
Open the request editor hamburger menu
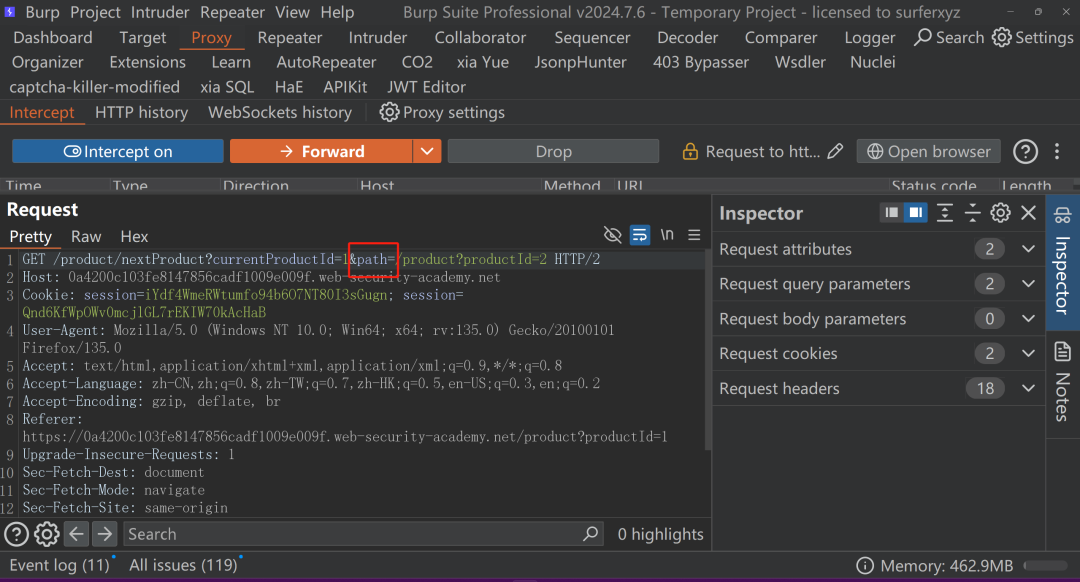pos(694,235)
